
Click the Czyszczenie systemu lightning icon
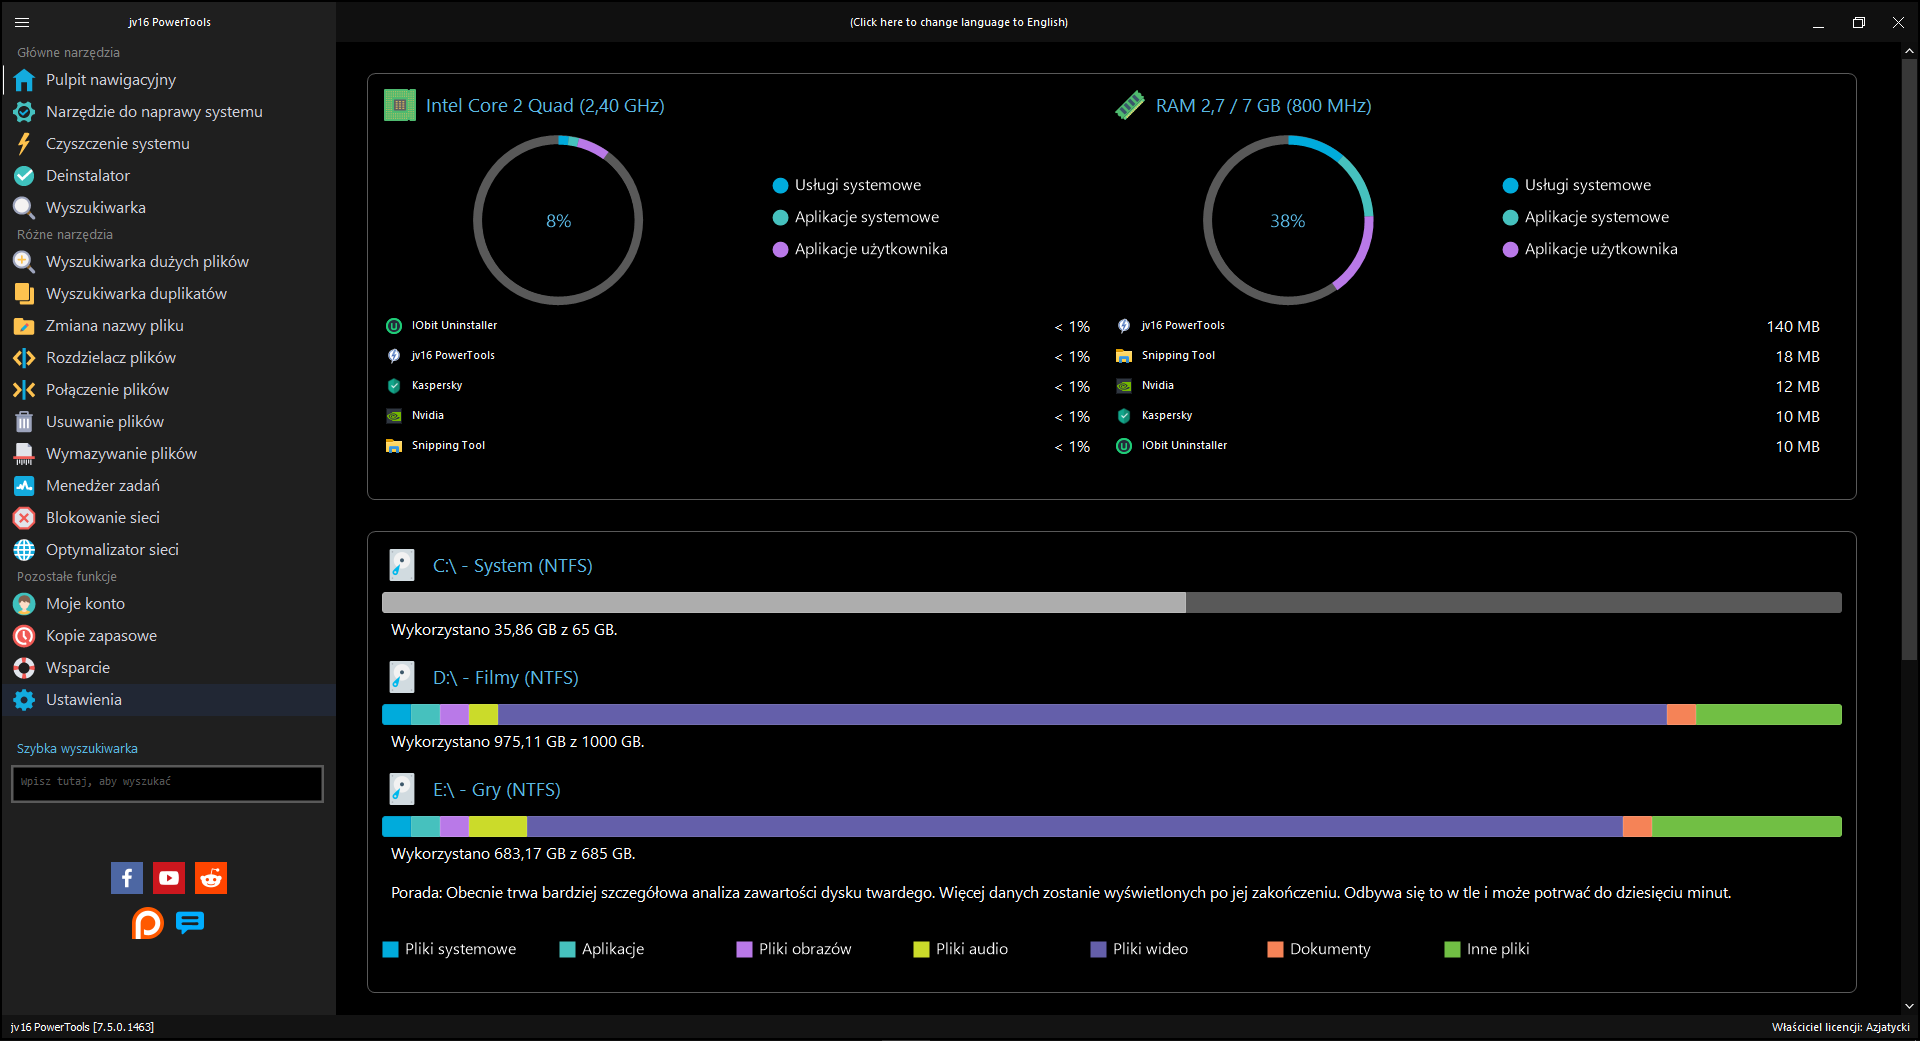click(x=24, y=144)
